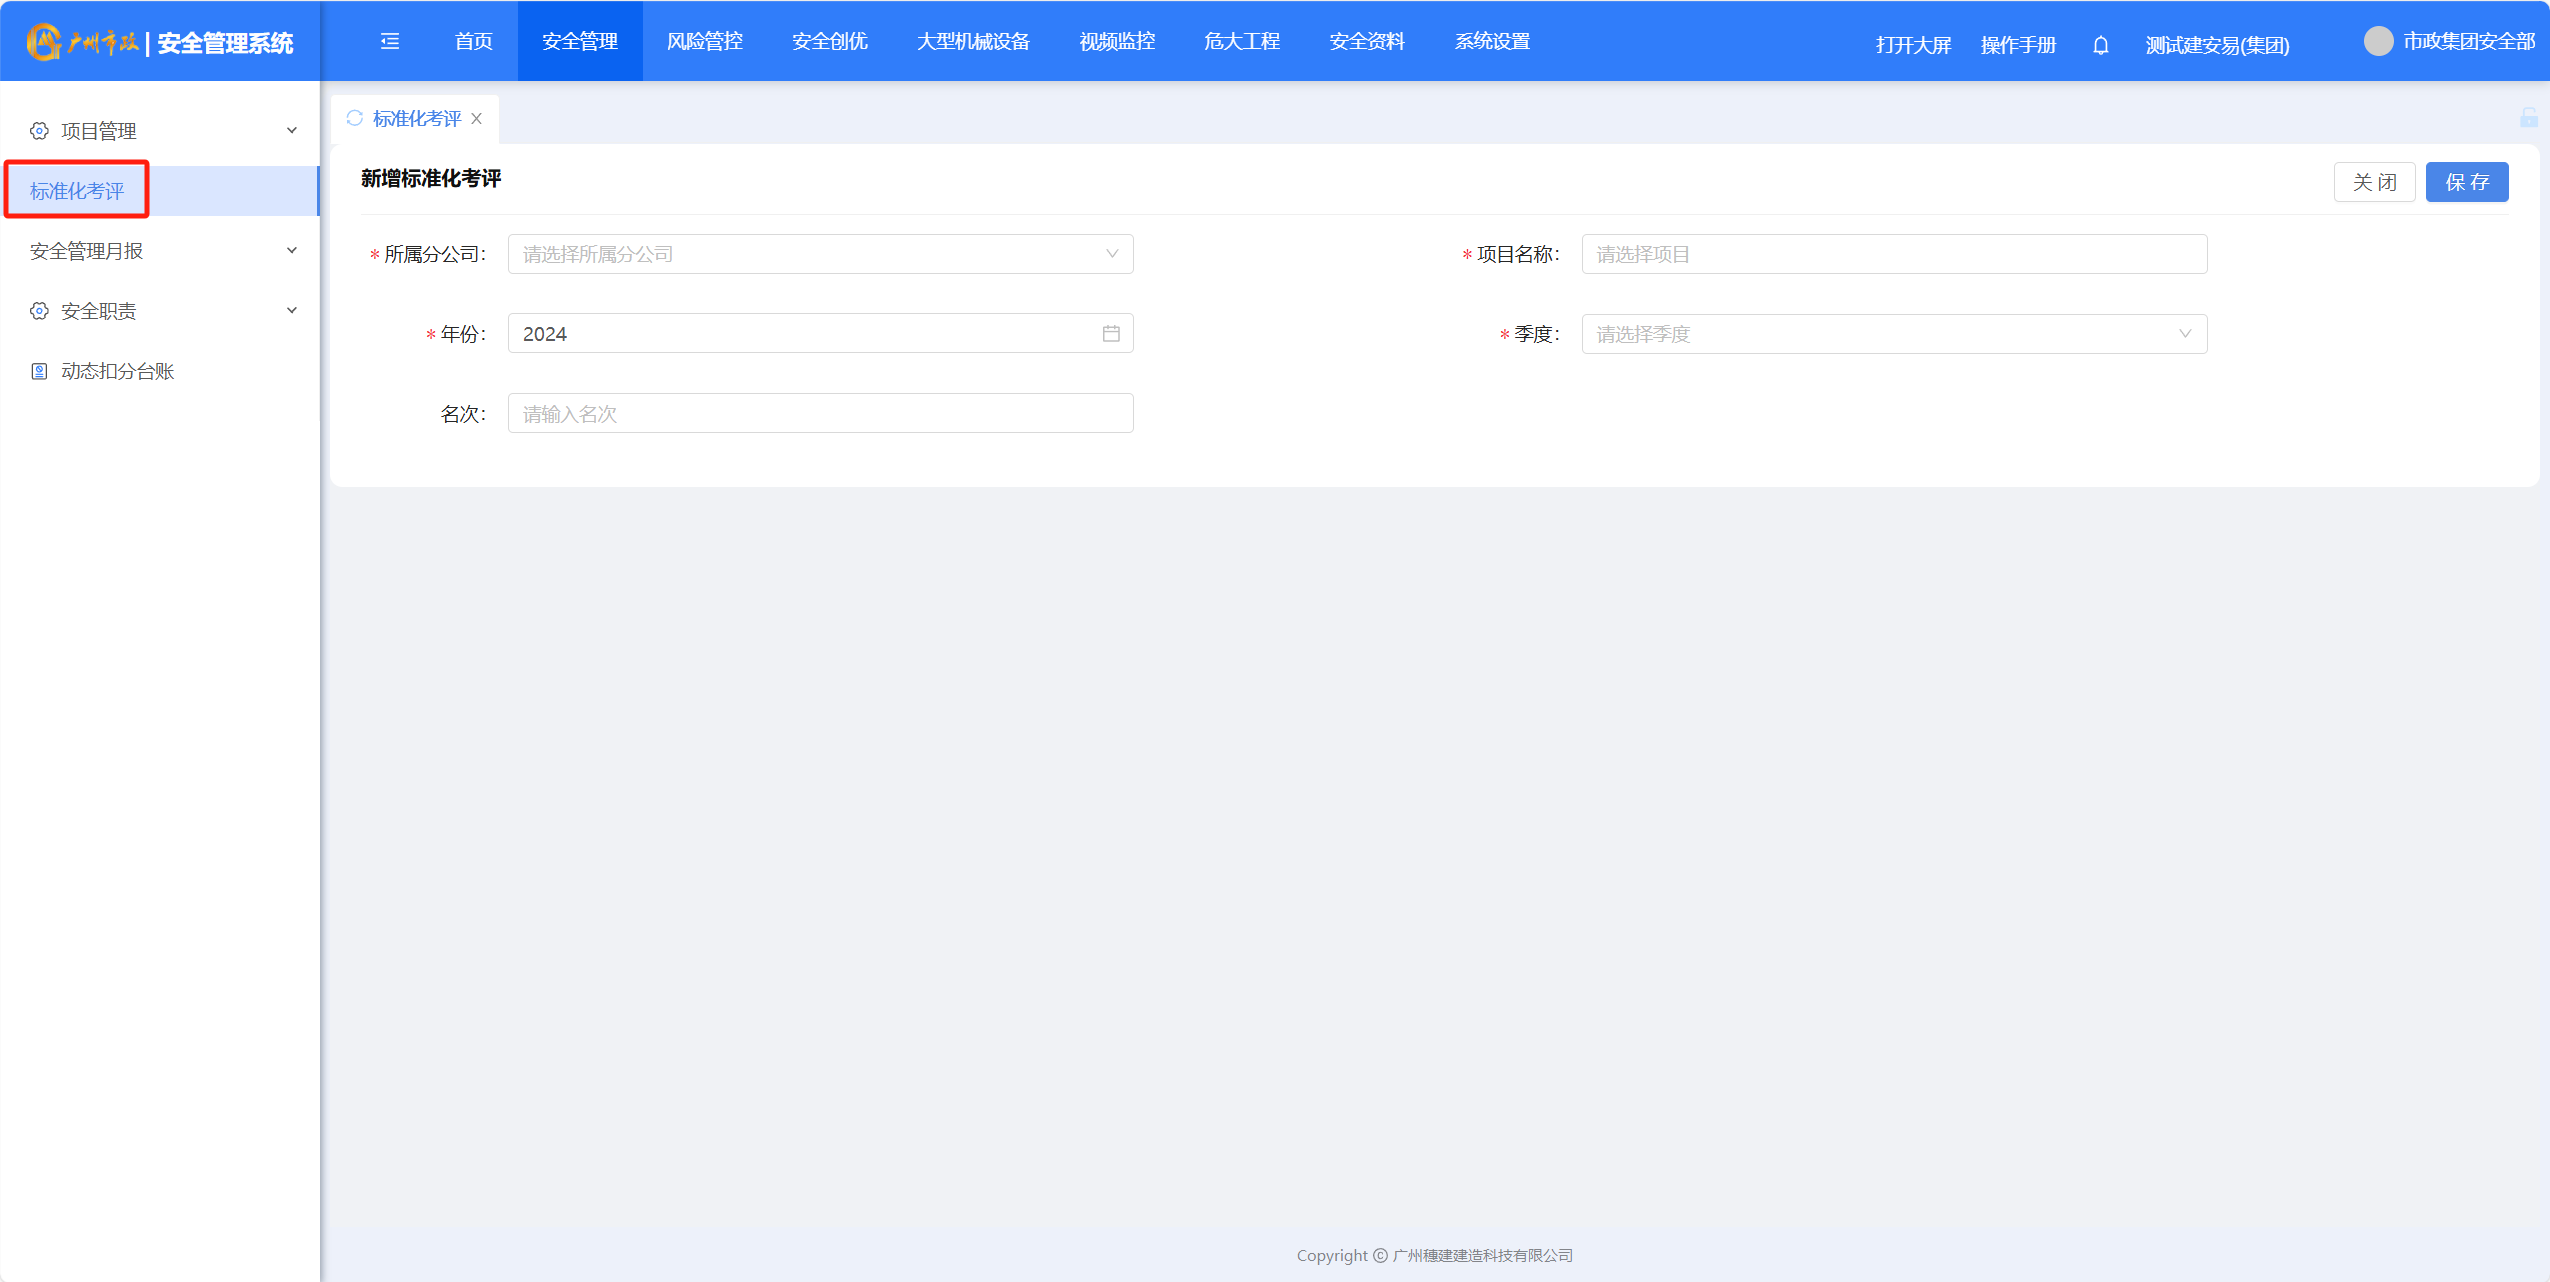2550x1282 pixels.
Task: Click the 项目名称 project input field
Action: coord(1893,254)
